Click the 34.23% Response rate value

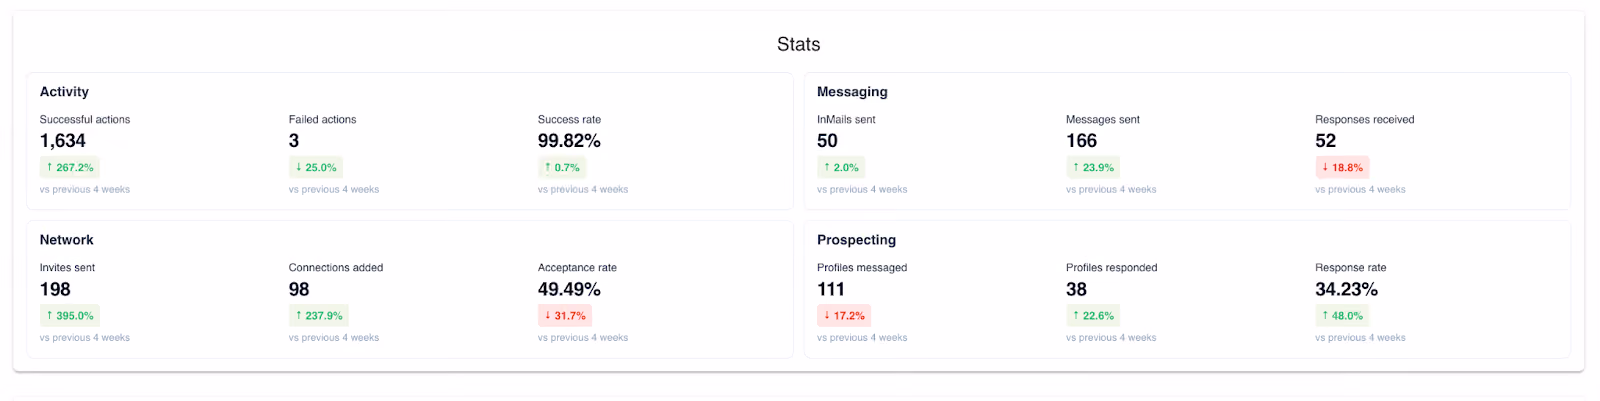tap(1346, 289)
